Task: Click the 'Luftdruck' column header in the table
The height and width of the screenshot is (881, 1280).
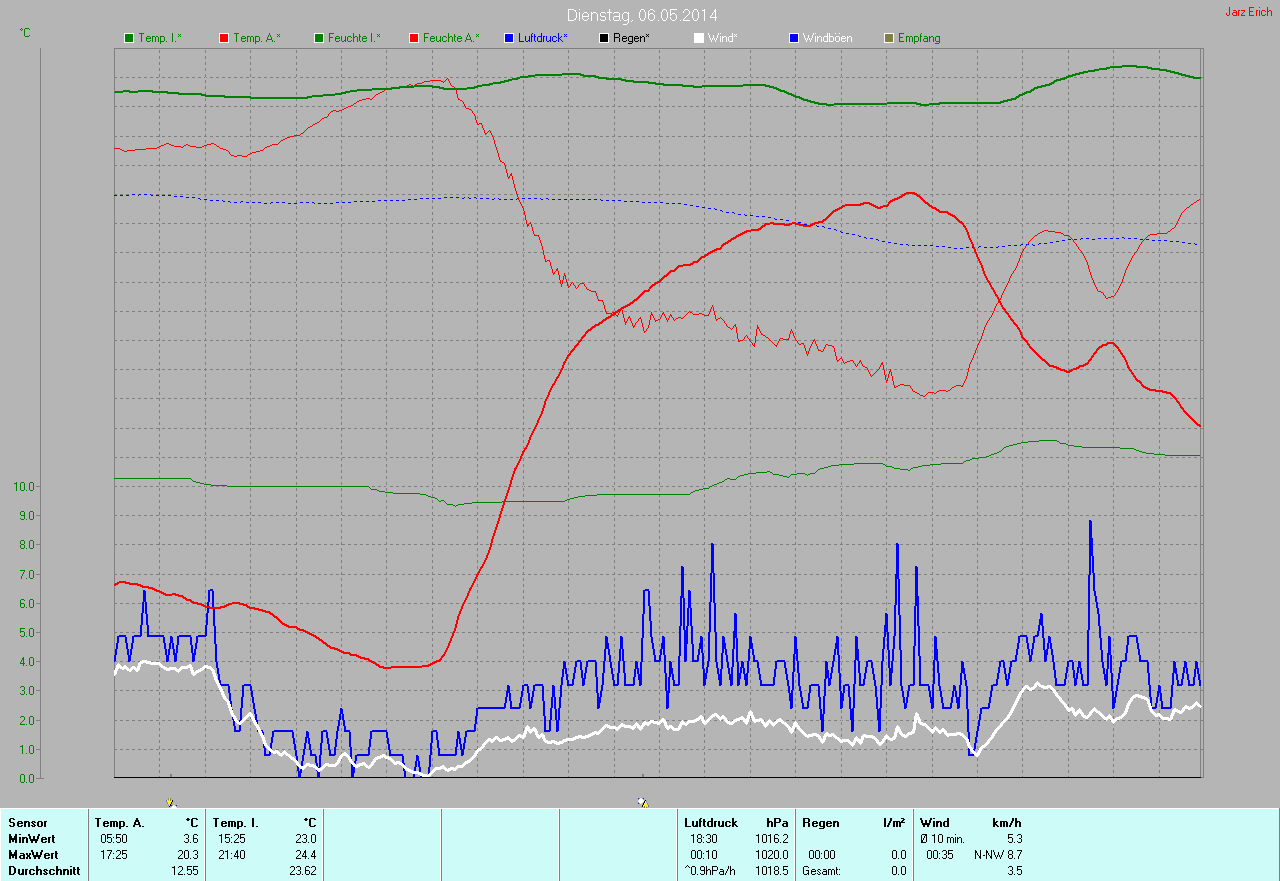Action: (710, 823)
